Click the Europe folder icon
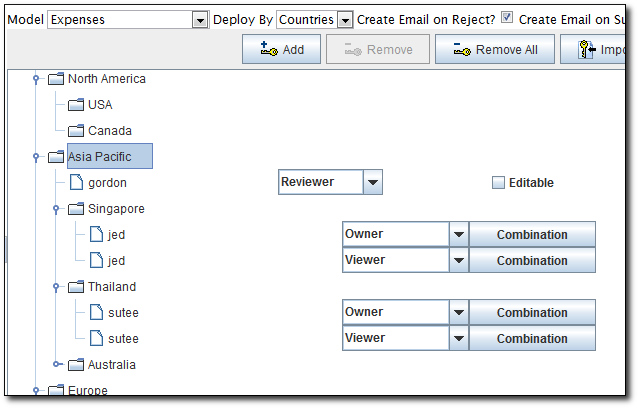The height and width of the screenshot is (408, 638). click(x=56, y=391)
